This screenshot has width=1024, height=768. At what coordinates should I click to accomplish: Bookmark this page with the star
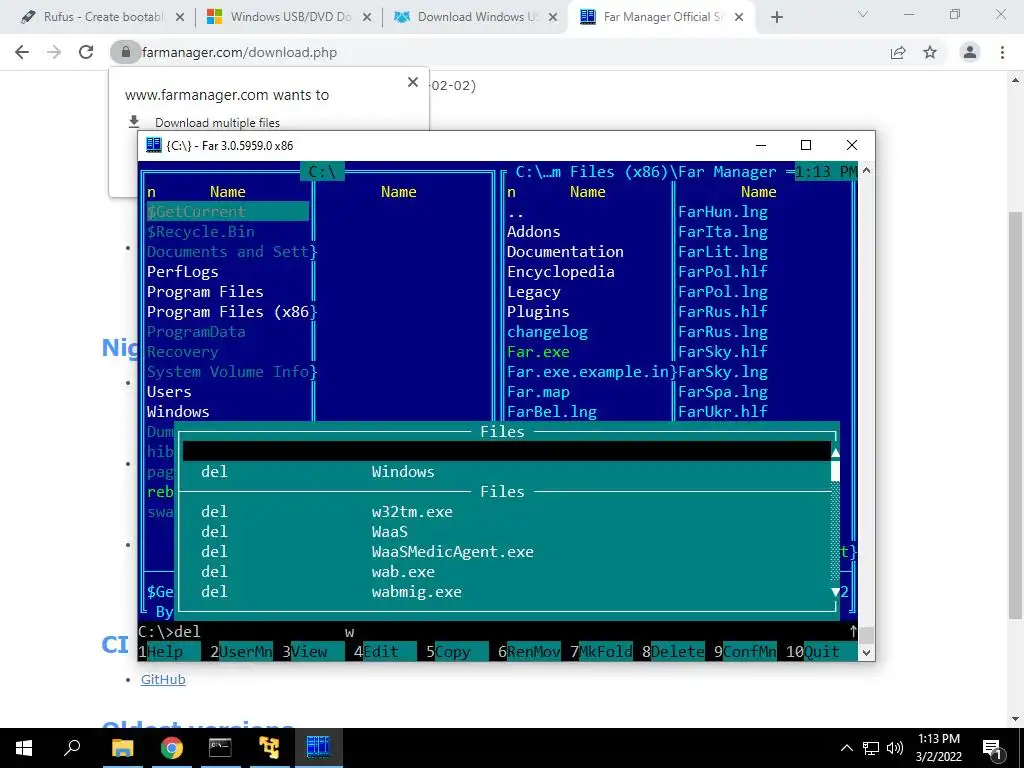tap(930, 52)
